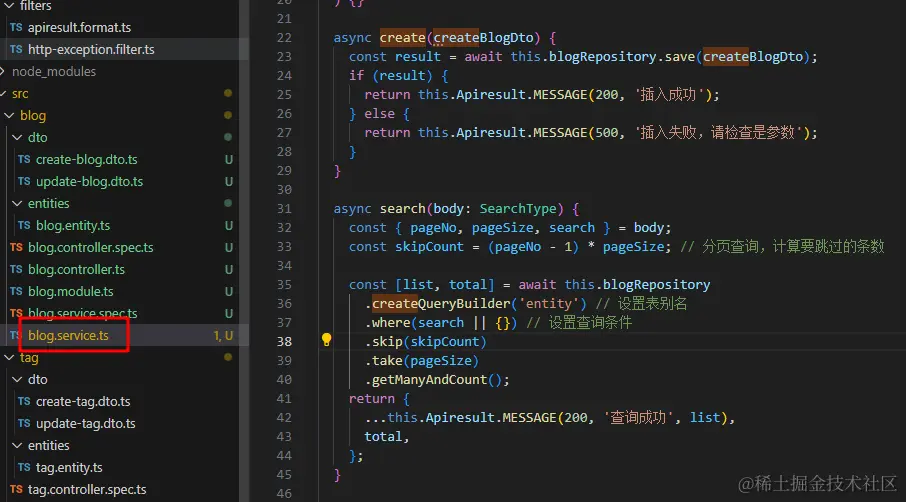Collapse the tag folder chevron

click(x=9, y=357)
